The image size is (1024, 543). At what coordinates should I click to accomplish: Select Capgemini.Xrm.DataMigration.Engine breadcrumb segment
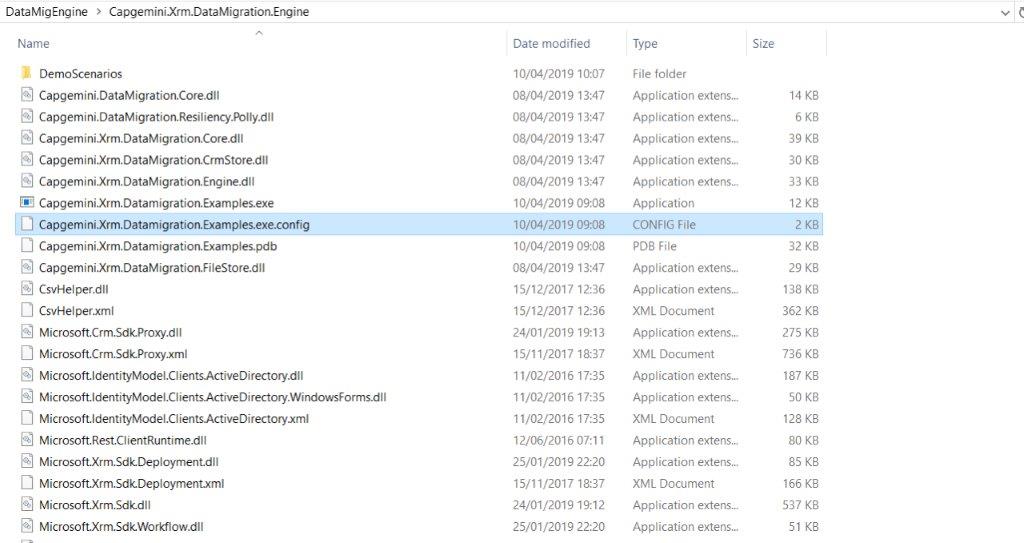click(209, 12)
